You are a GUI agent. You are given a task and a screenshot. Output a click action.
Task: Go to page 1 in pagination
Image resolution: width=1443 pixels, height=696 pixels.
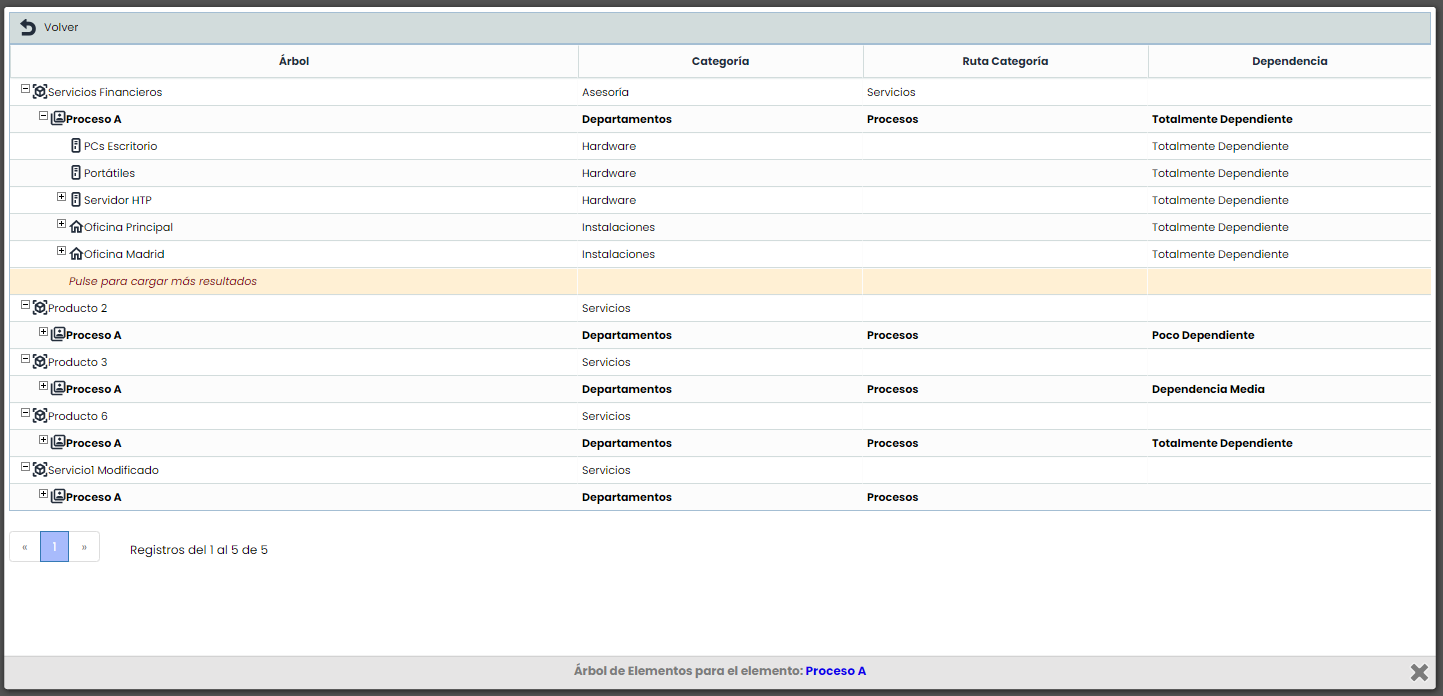click(54, 547)
